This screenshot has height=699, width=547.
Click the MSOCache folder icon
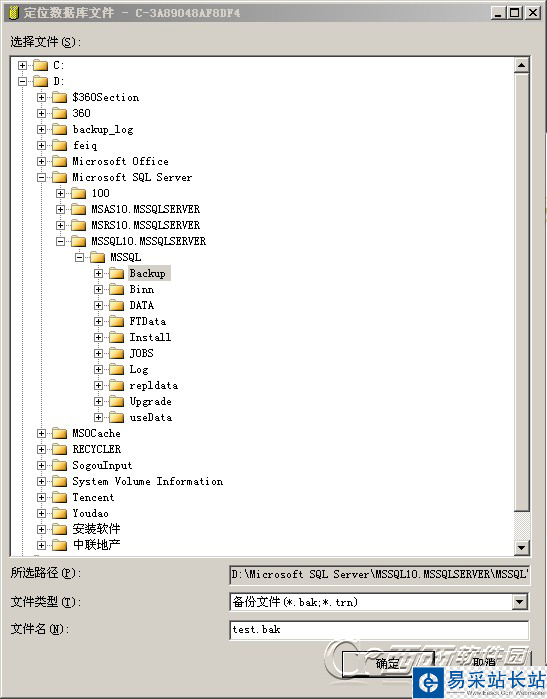pos(59,433)
